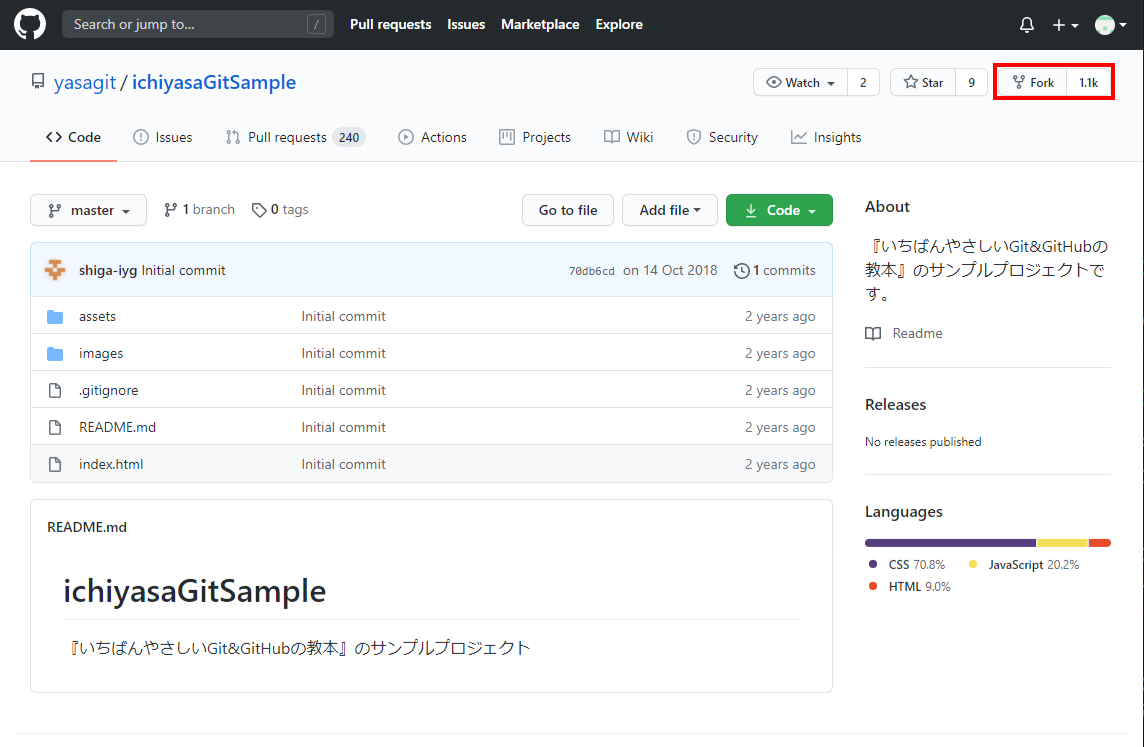
Task: Open the GitHub home logo
Action: 30,25
